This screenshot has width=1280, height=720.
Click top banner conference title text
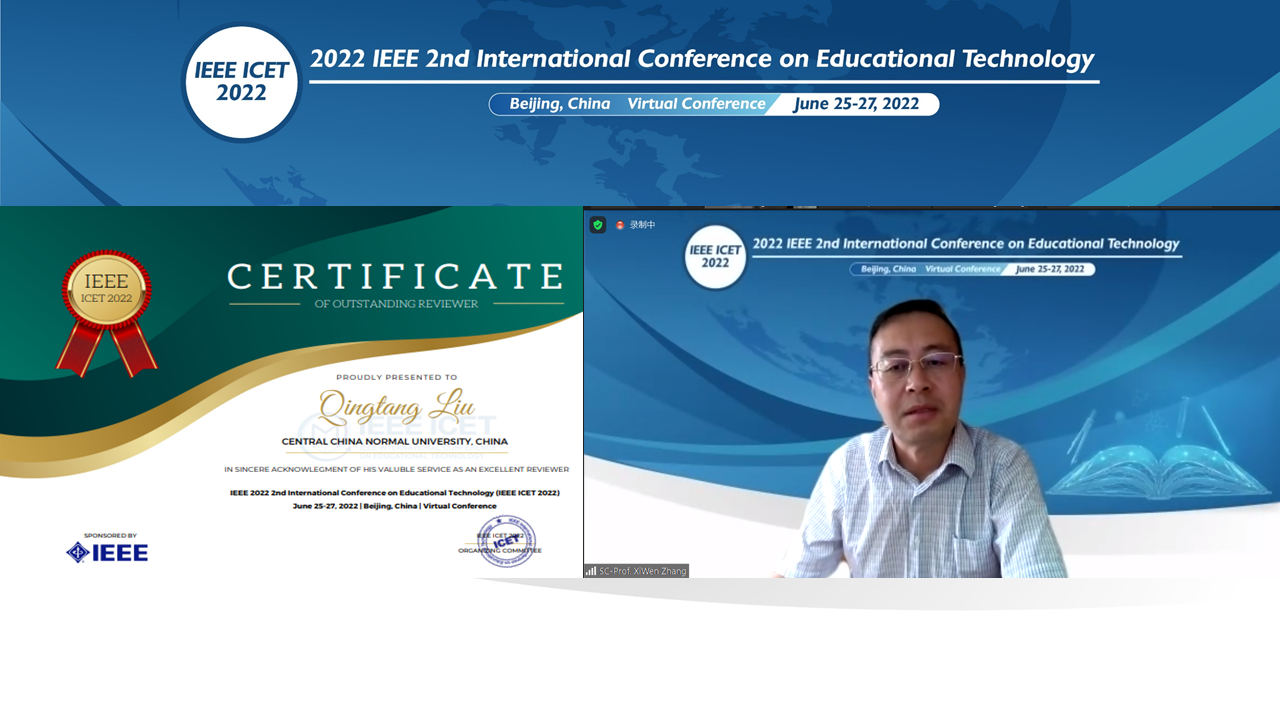[x=702, y=58]
